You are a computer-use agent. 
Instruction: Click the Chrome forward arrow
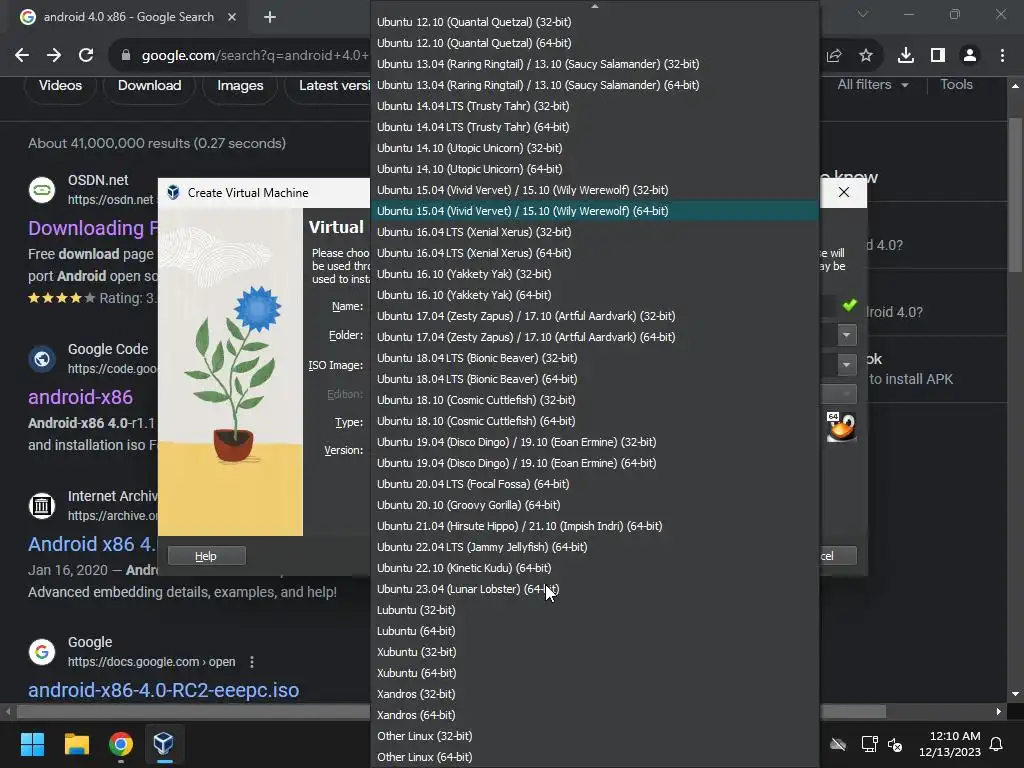[54, 56]
